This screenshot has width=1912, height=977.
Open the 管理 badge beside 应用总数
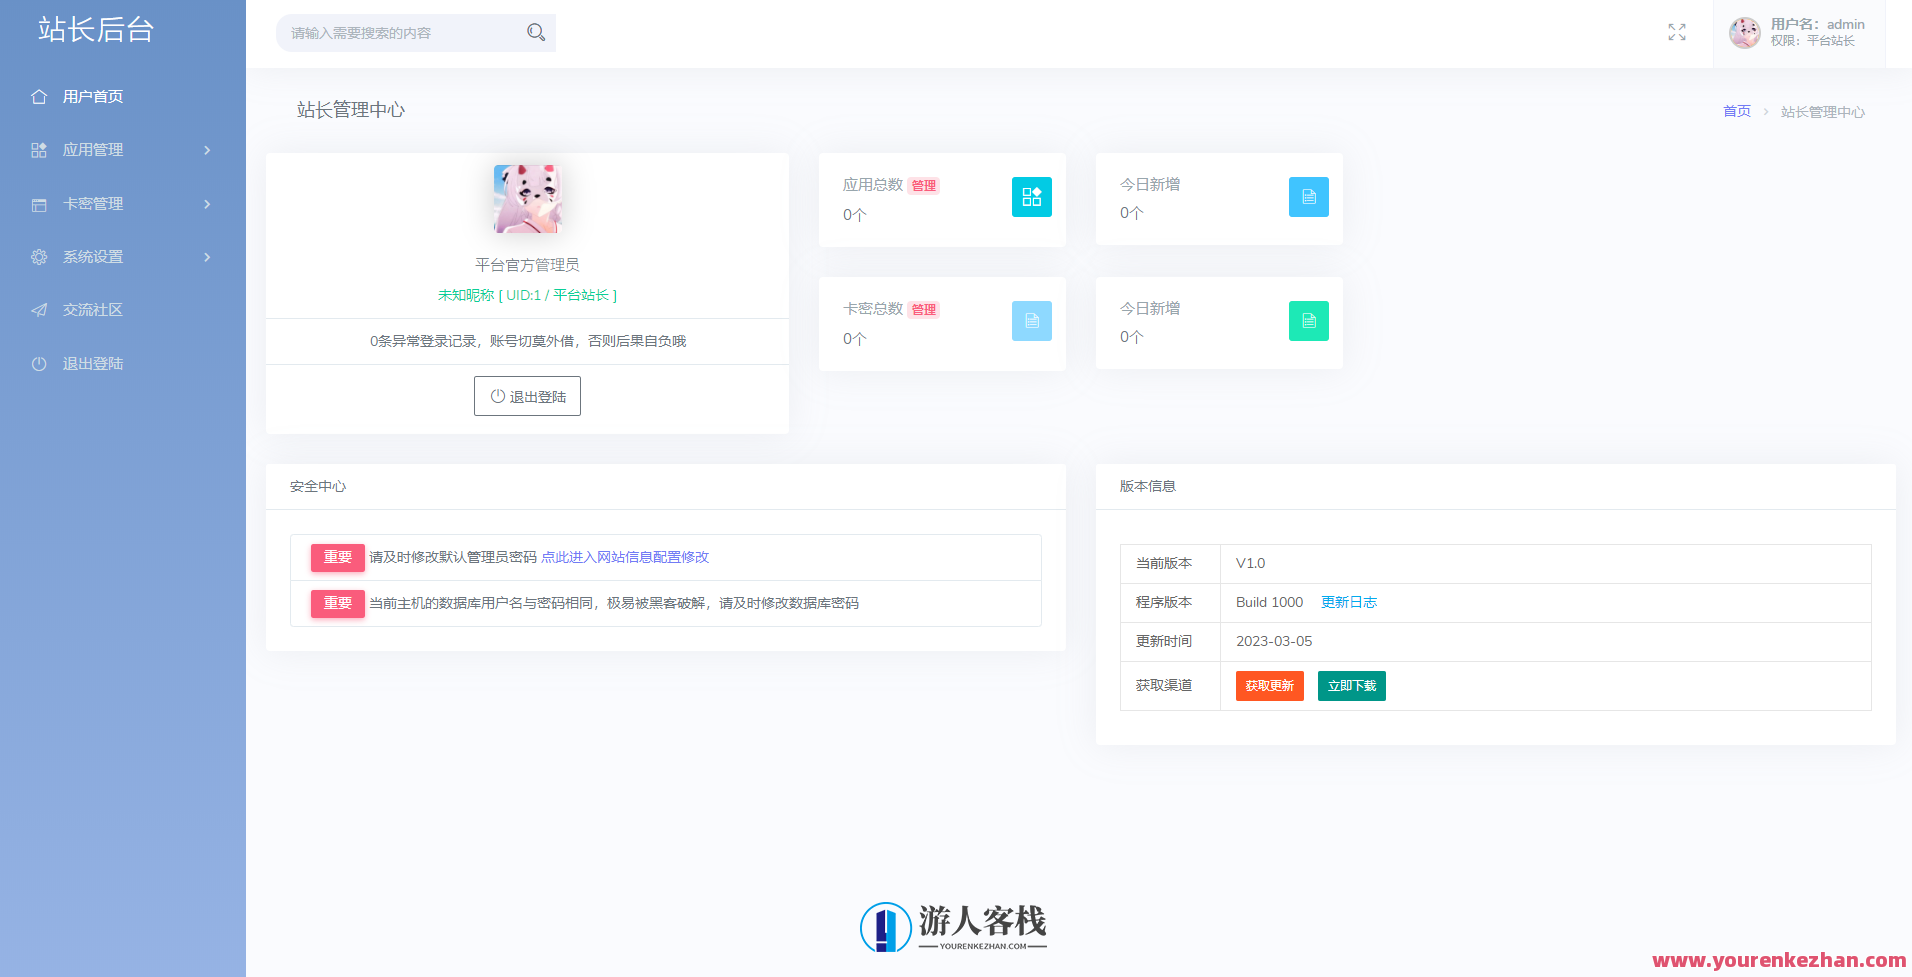924,185
